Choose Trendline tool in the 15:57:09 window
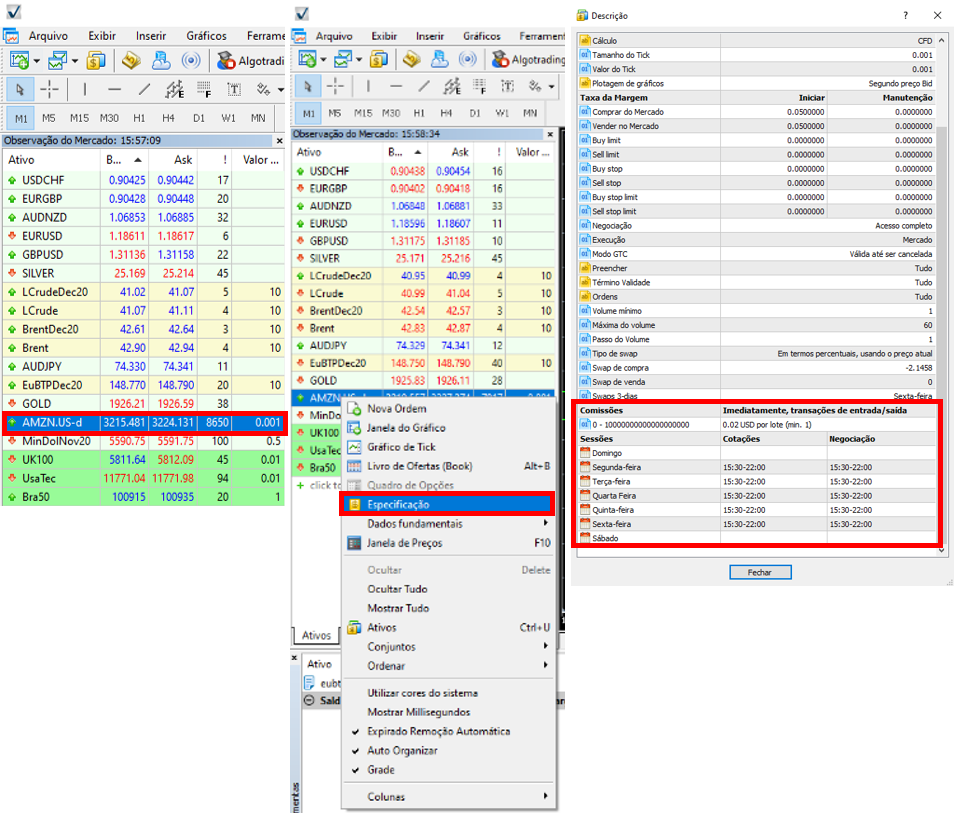 click(x=144, y=90)
